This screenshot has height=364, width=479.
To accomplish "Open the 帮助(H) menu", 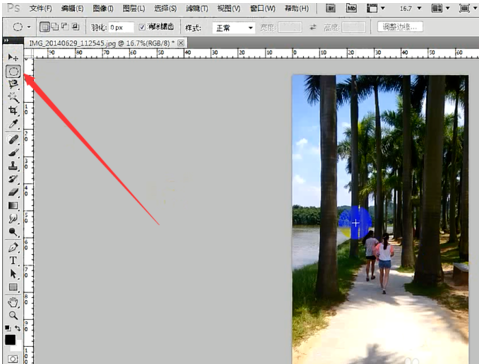I will [x=296, y=8].
